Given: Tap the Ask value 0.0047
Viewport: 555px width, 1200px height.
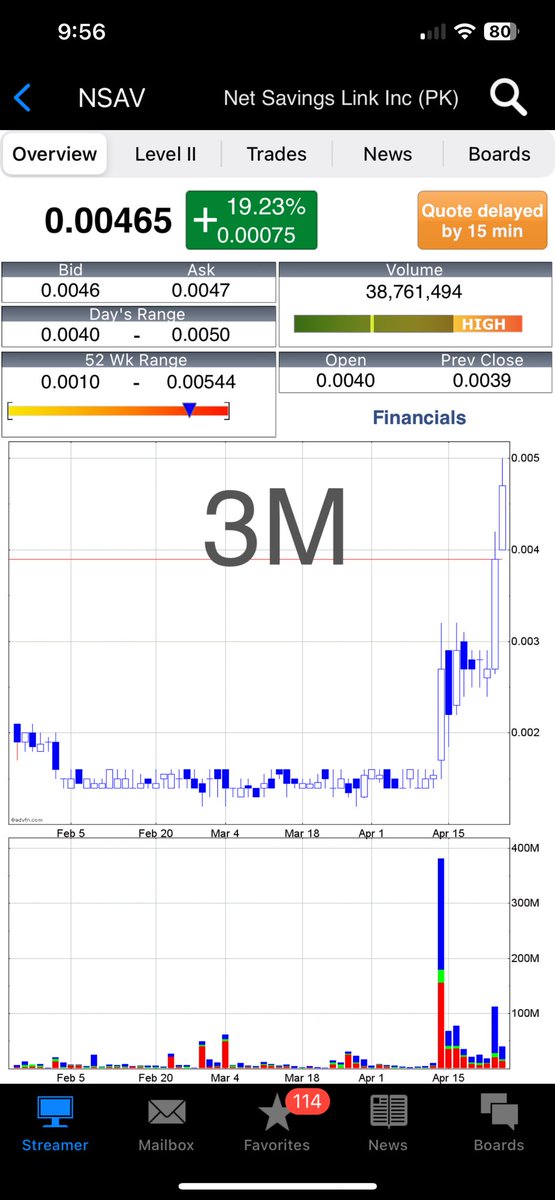Looking at the screenshot, I should point(200,290).
